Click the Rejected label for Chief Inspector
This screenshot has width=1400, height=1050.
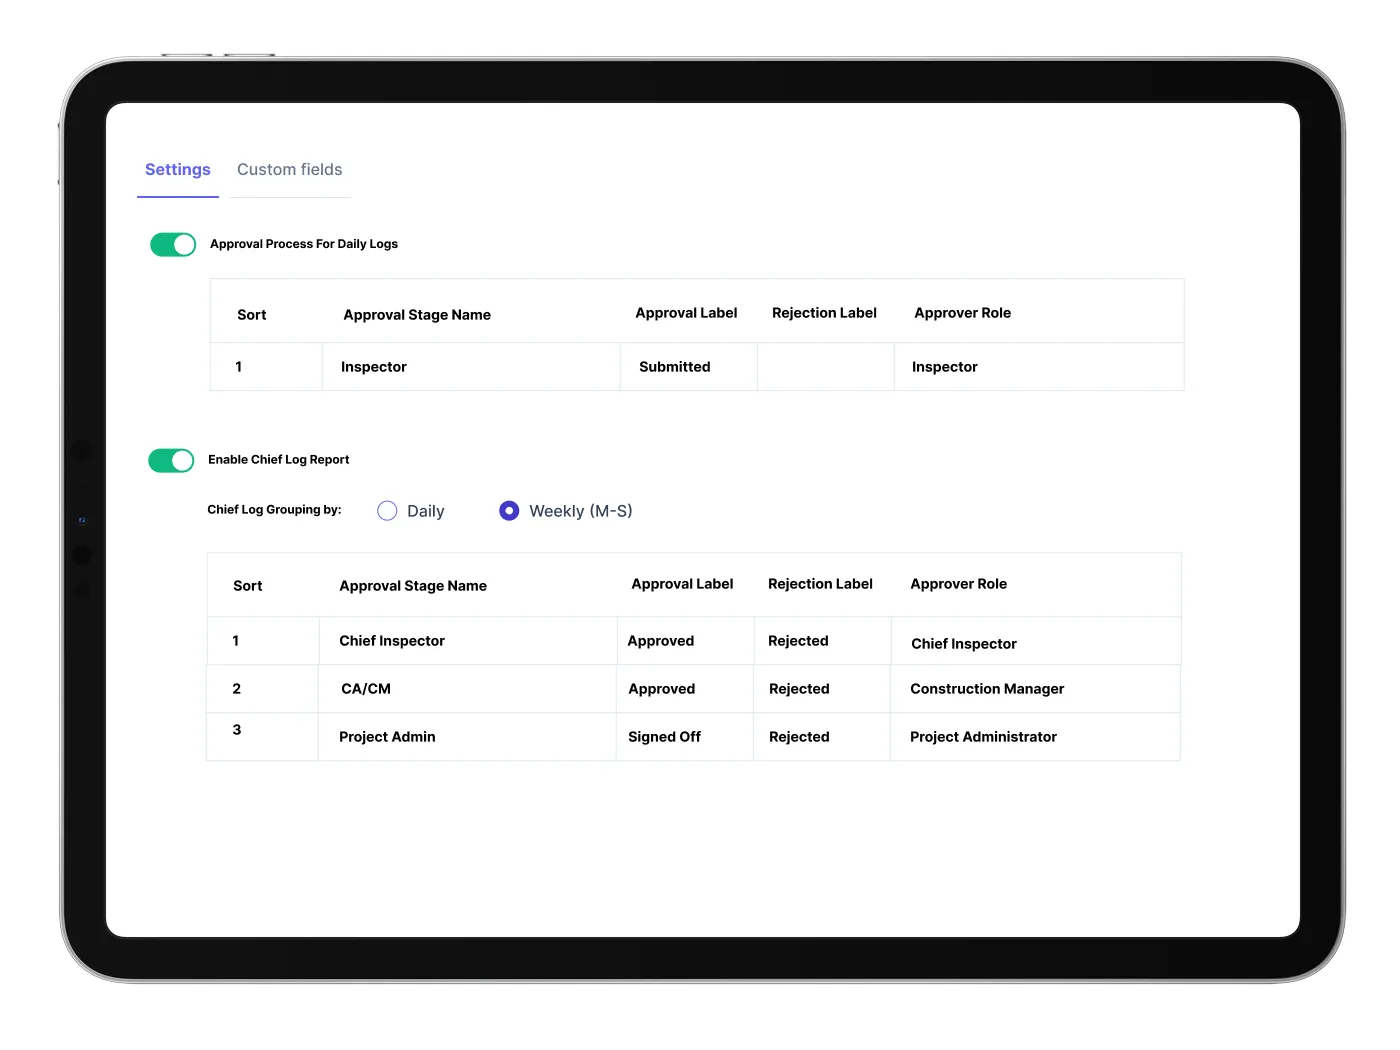click(x=797, y=640)
